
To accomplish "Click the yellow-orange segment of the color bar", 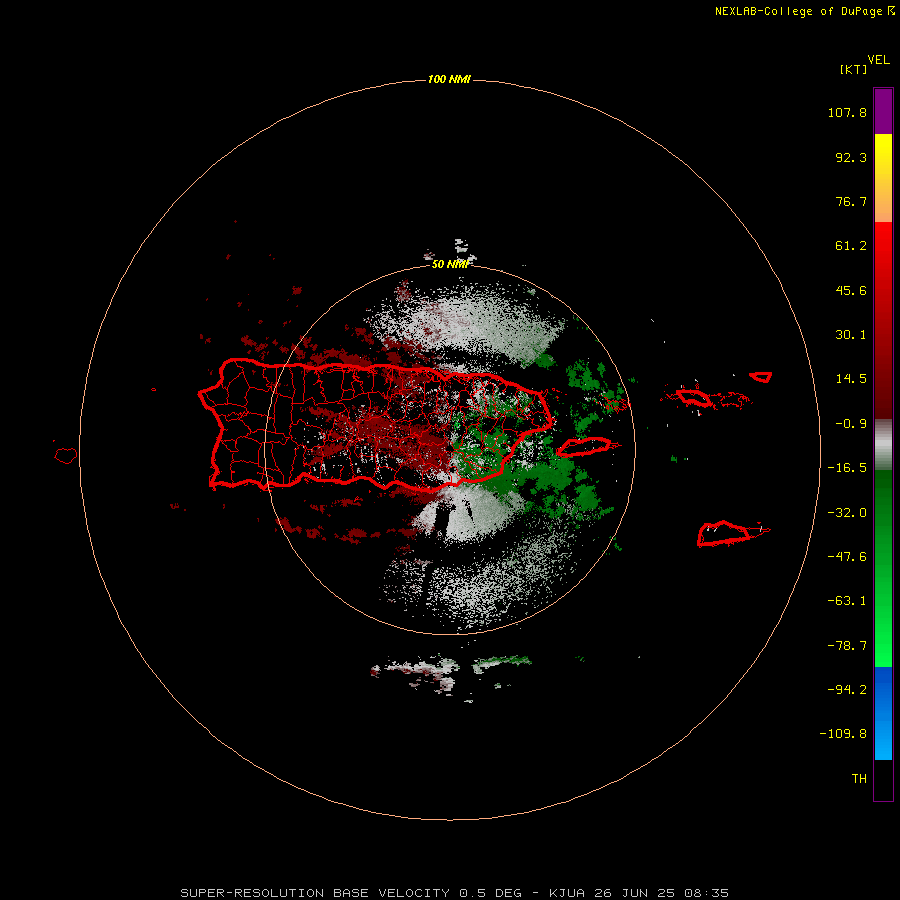I will (883, 178).
